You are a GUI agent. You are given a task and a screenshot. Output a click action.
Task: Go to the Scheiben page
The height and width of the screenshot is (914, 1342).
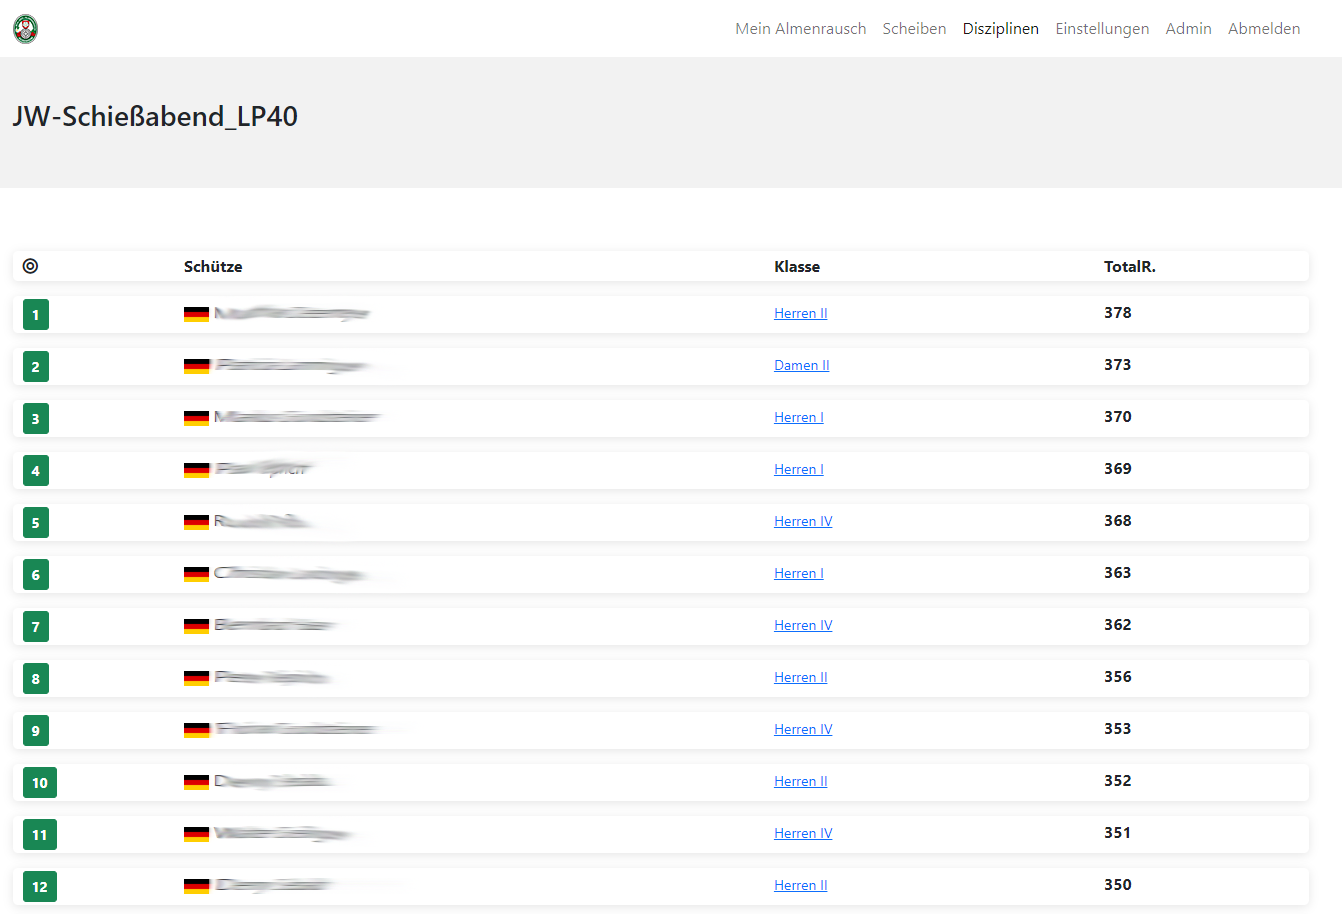[914, 29]
